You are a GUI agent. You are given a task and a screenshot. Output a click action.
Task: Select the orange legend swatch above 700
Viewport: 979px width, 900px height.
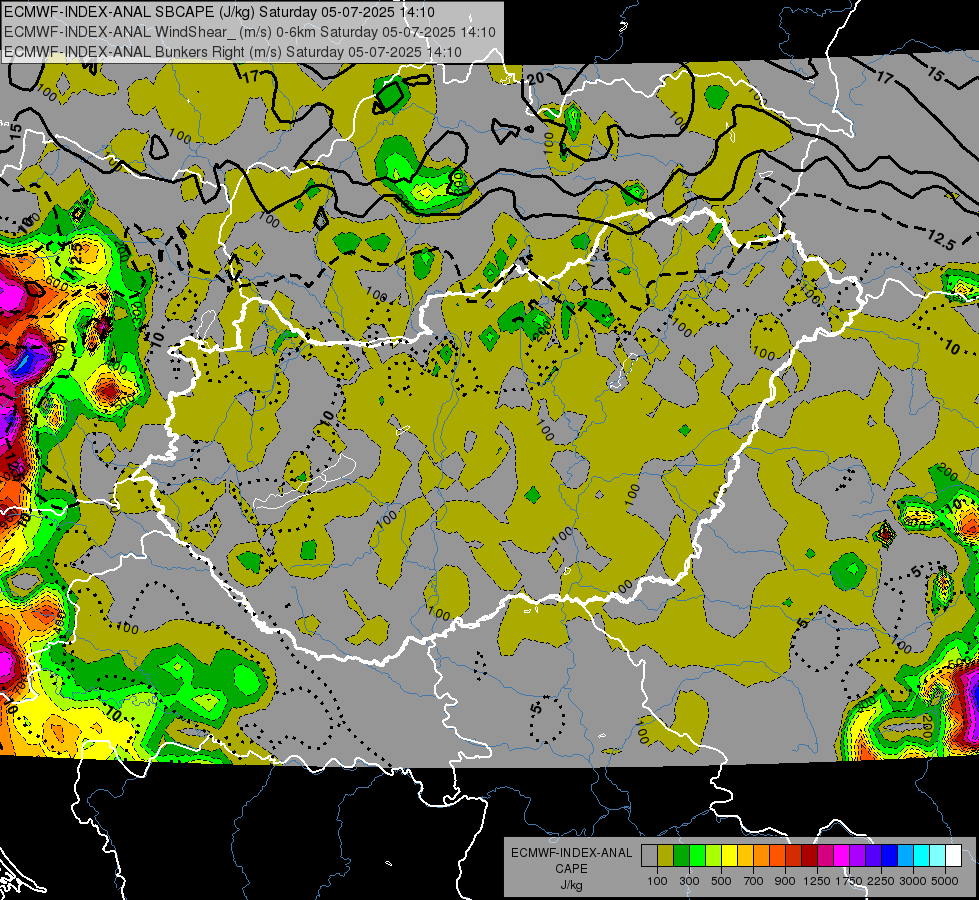pos(761,856)
